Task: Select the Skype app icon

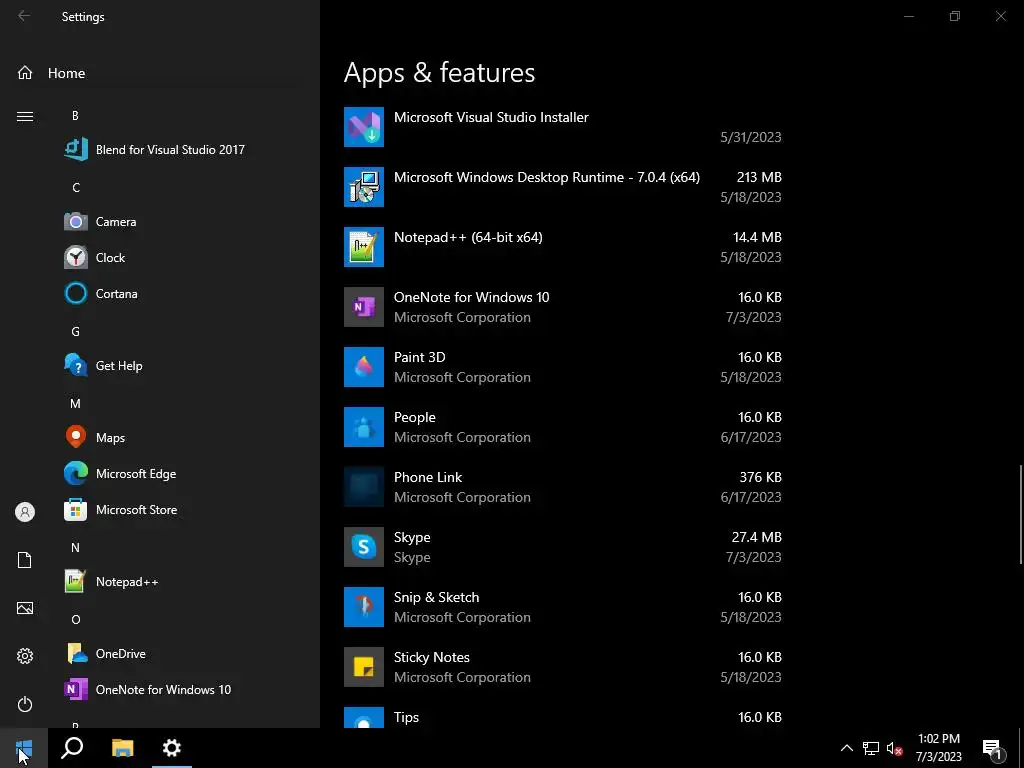Action: pyautogui.click(x=364, y=547)
